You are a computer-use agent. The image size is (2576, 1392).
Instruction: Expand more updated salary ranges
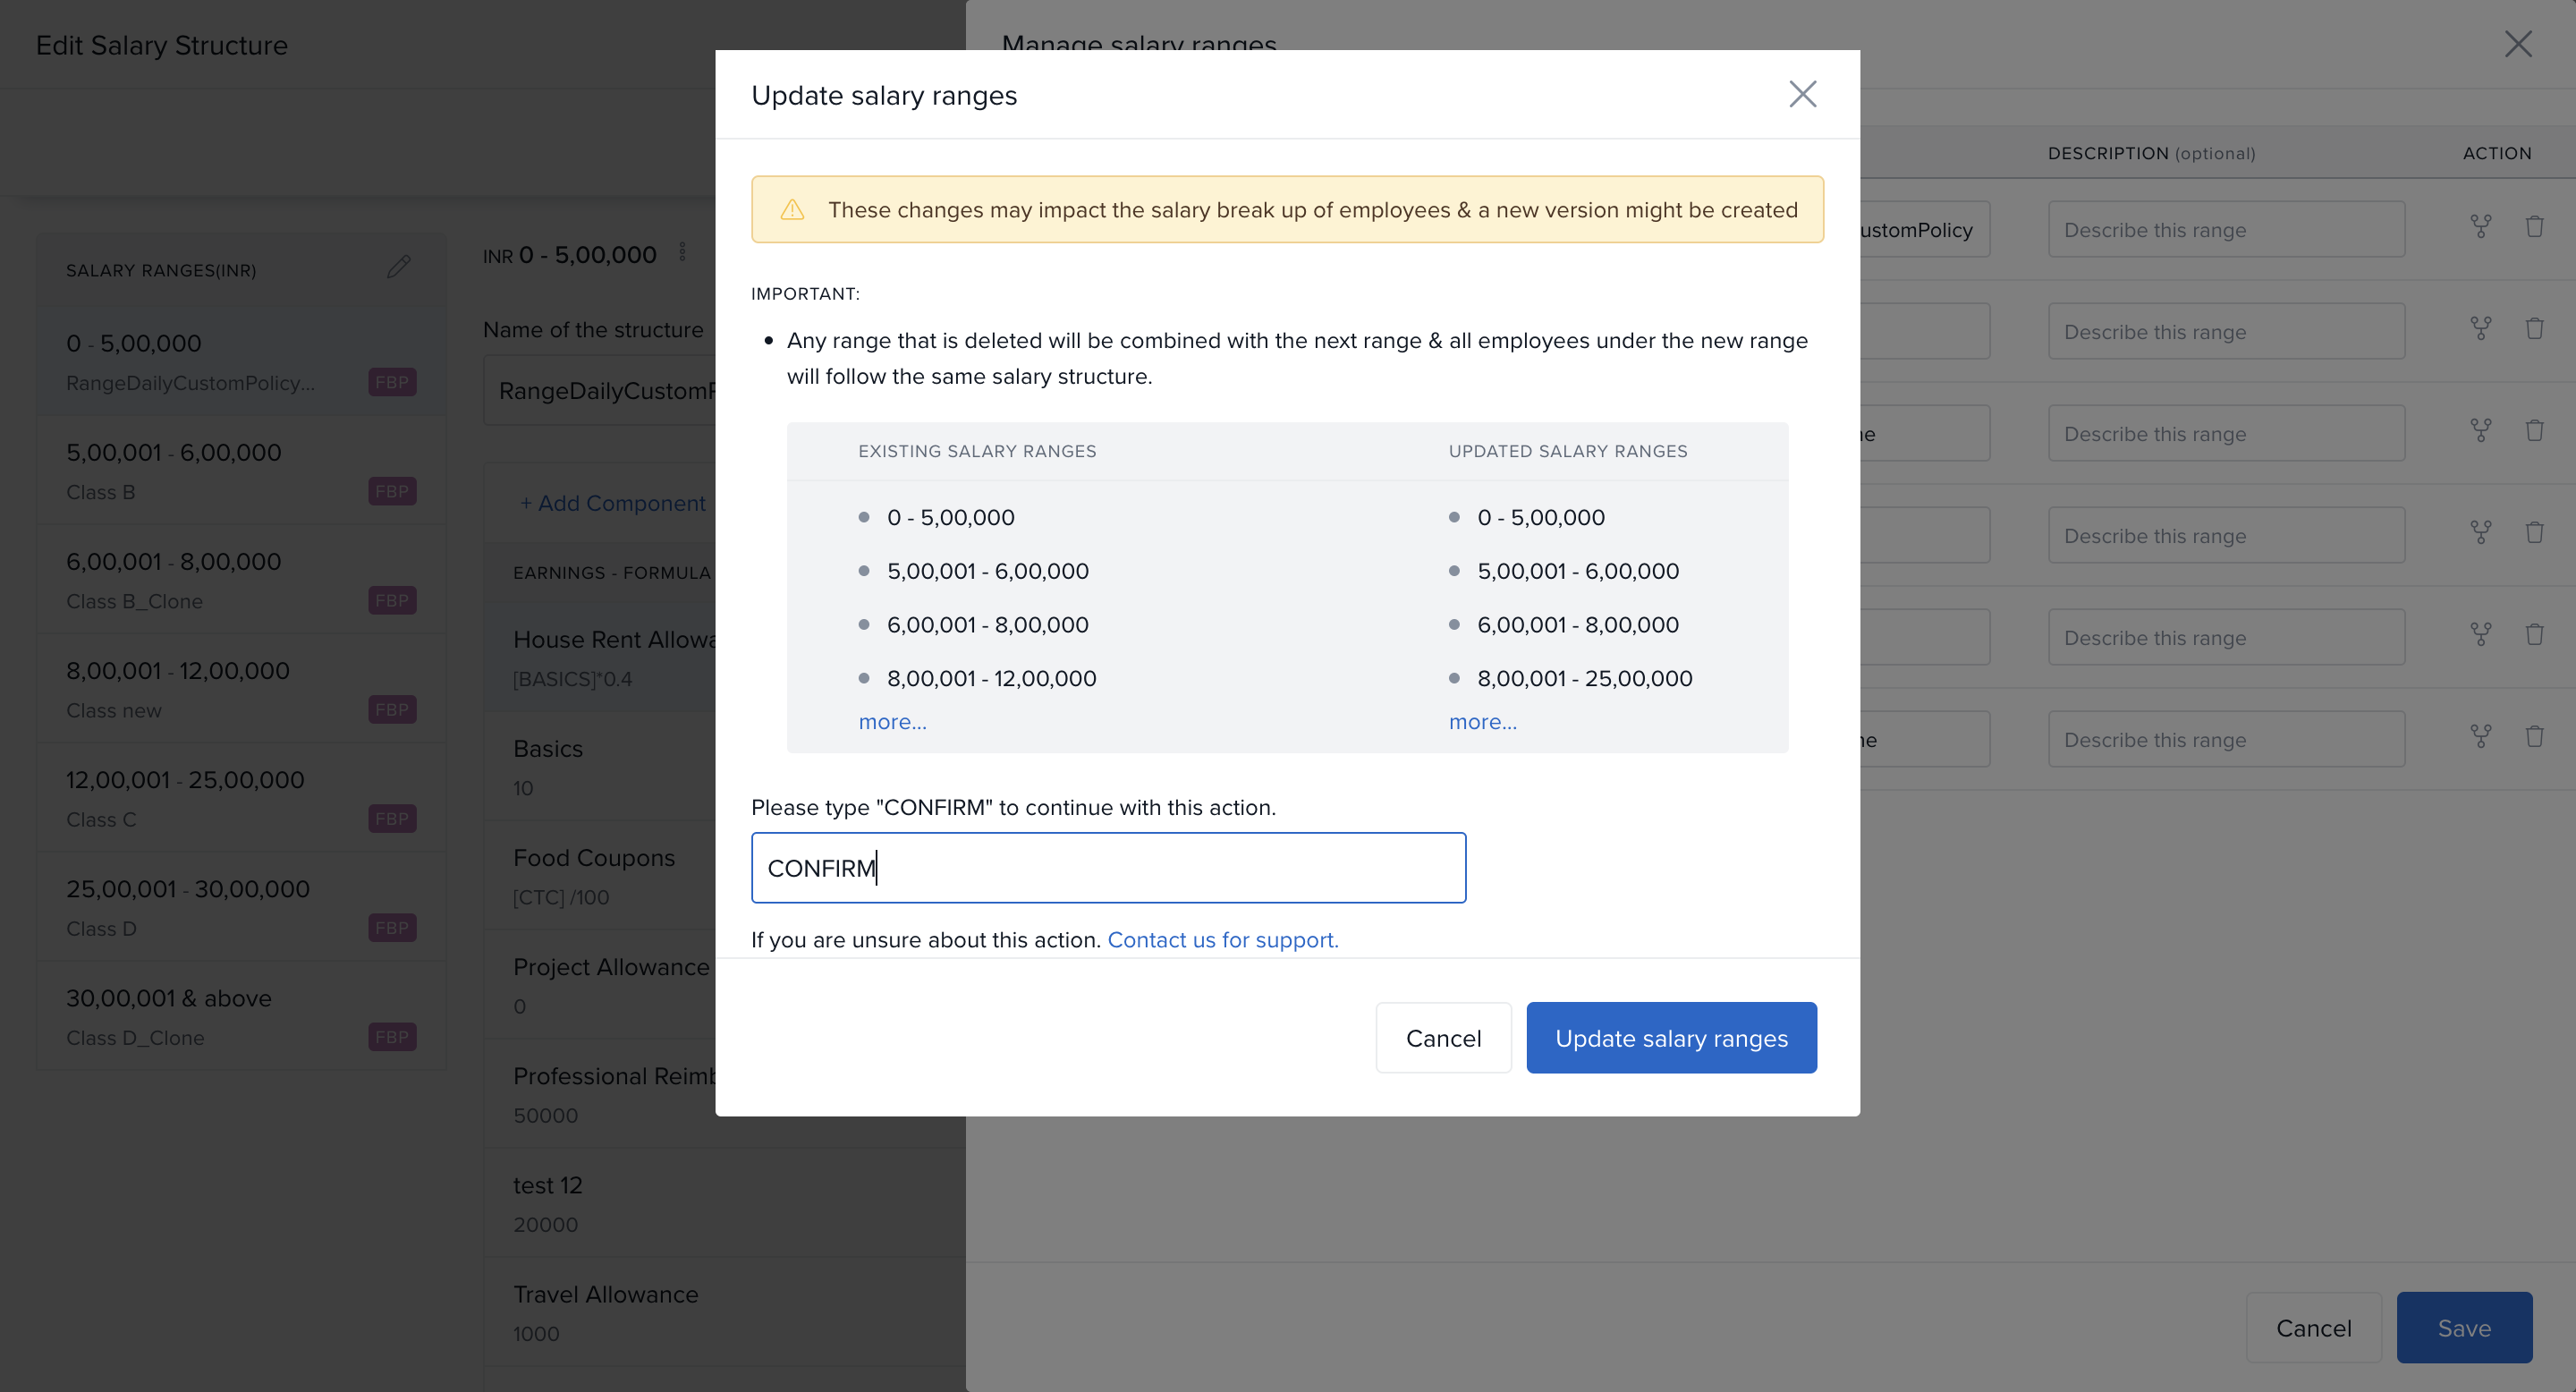[x=1482, y=722]
